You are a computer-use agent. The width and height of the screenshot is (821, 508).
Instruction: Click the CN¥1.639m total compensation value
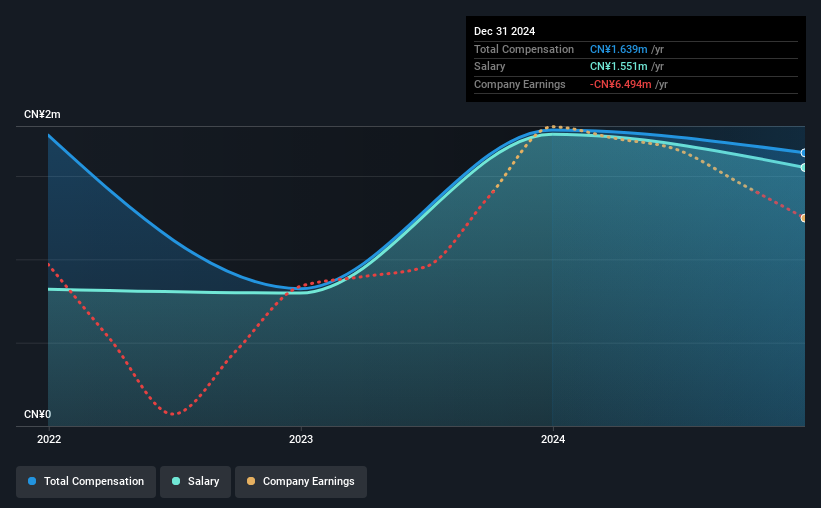pyautogui.click(x=618, y=49)
